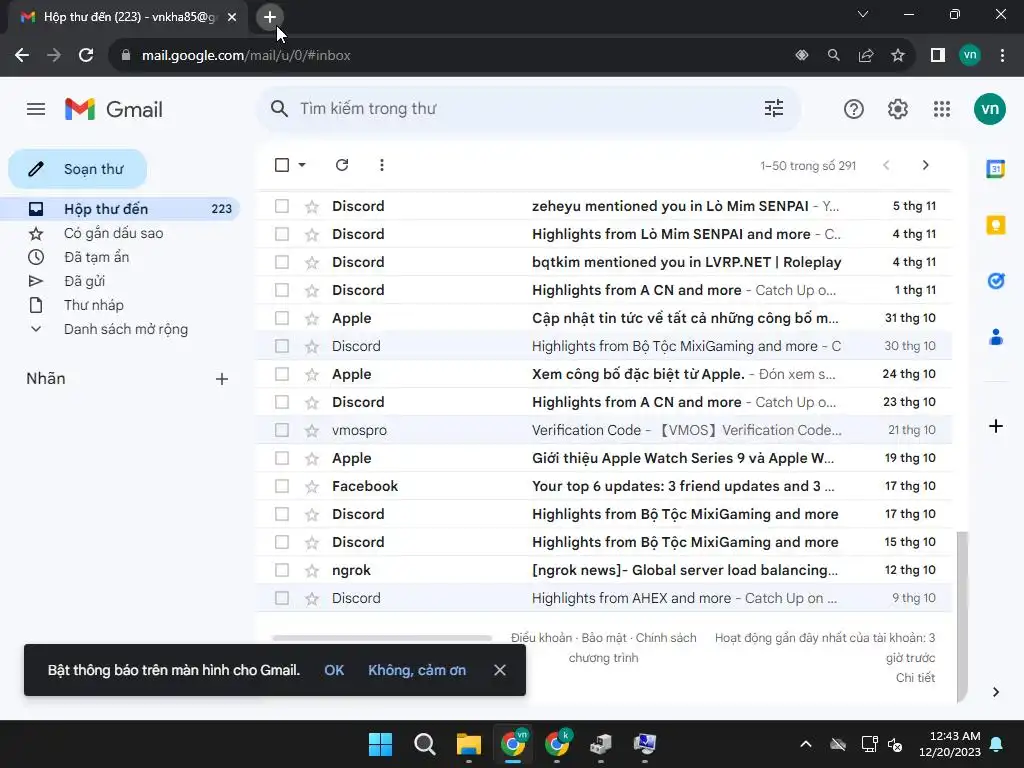This screenshot has height=768, width=1024.
Task: Open File Explorer from the taskbar
Action: pos(468,744)
